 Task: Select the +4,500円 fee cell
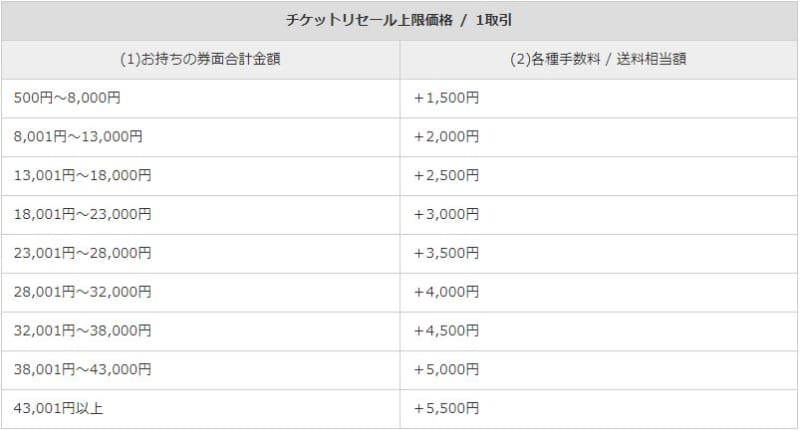(446, 331)
